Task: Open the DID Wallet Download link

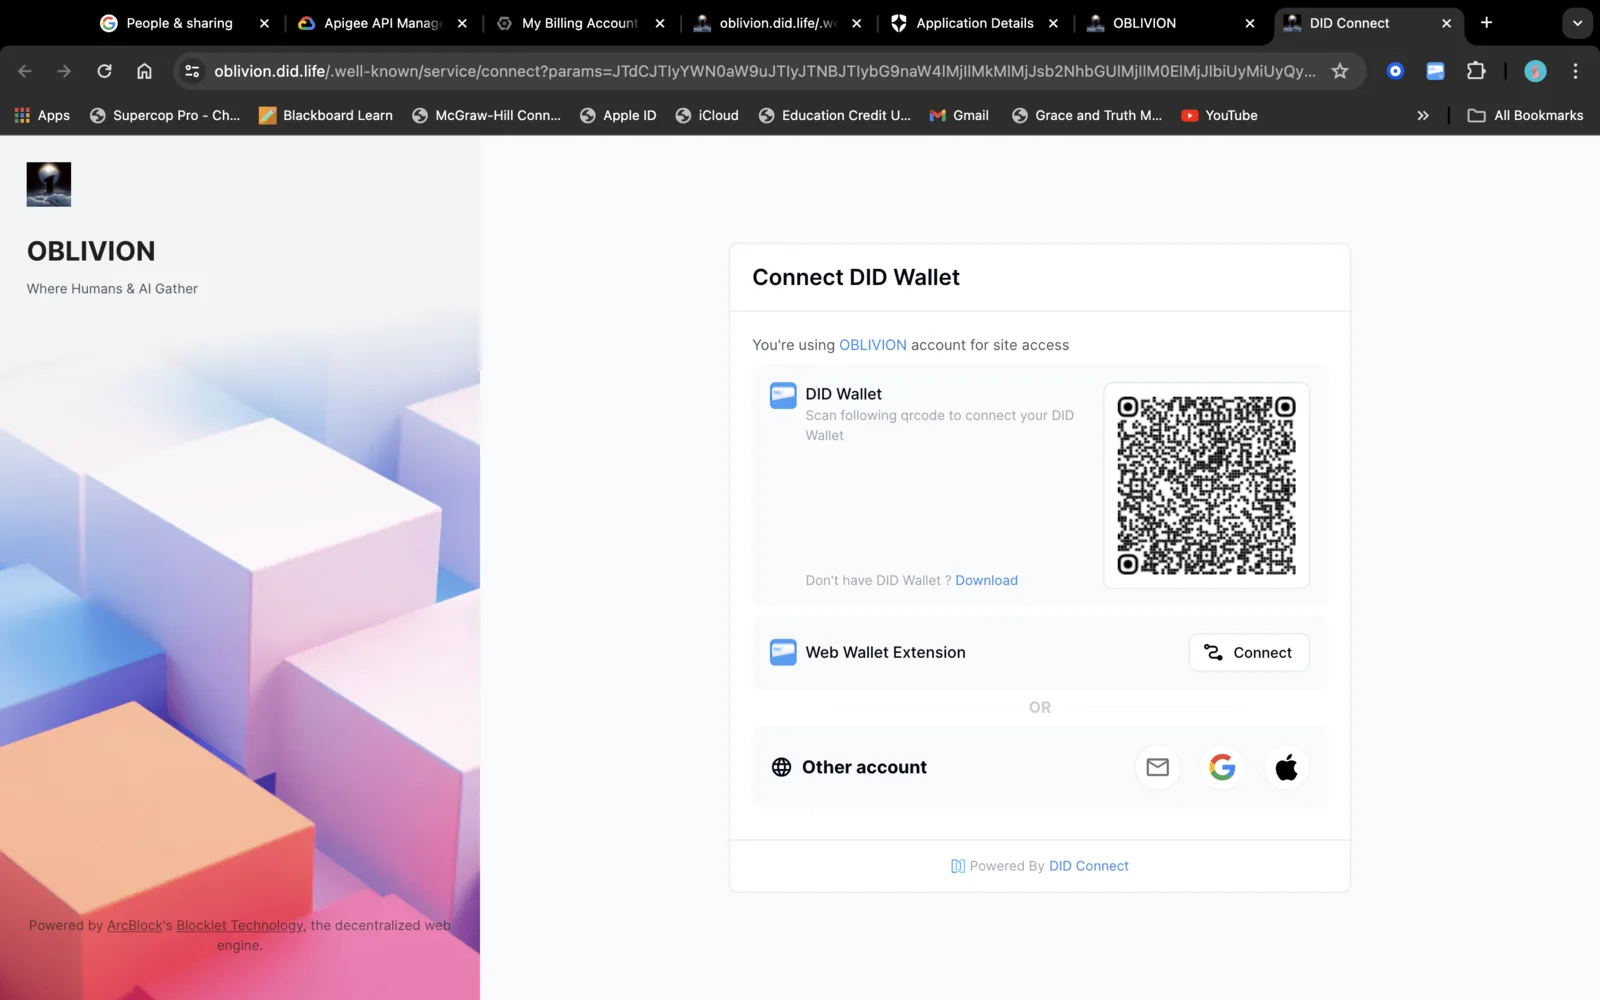Action: [986, 580]
